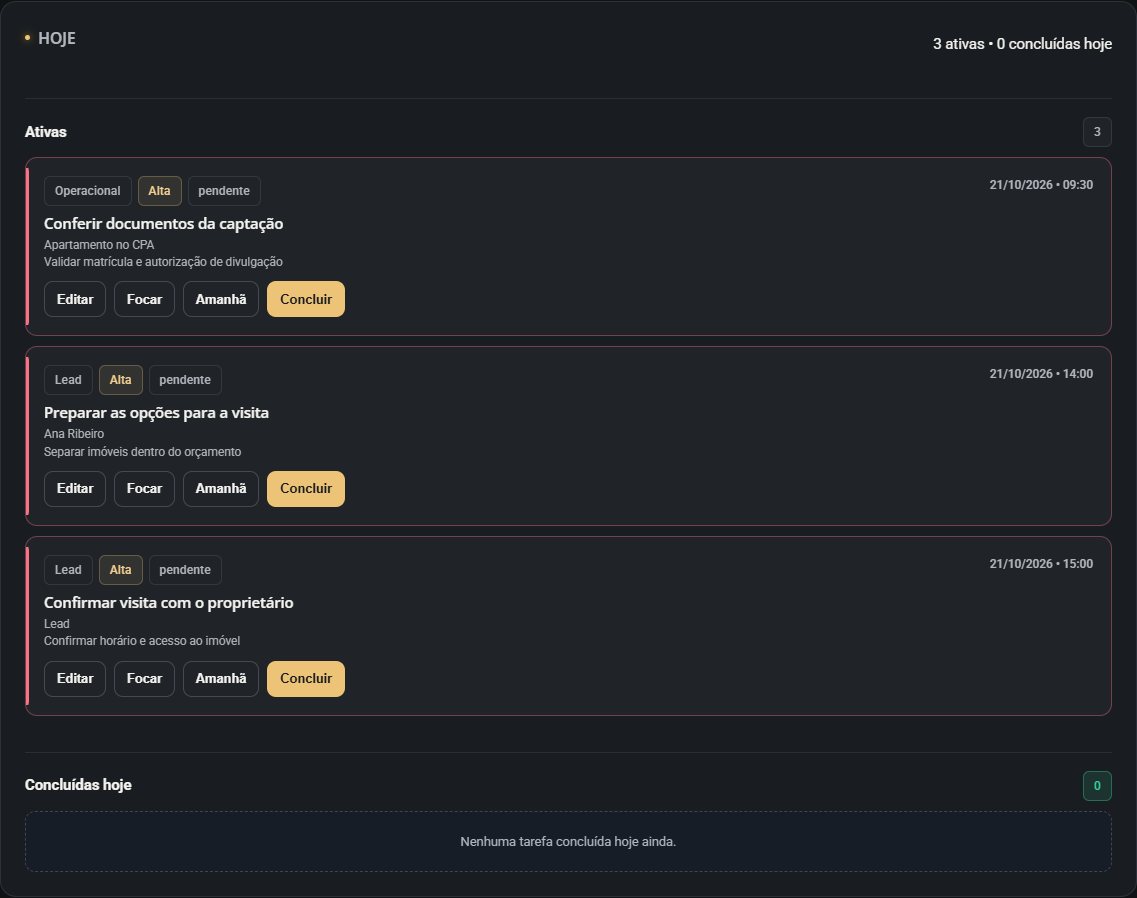1137x898 pixels.
Task: Click Nenhuma tarefa concluída hoje ainda message
Action: [x=568, y=841]
